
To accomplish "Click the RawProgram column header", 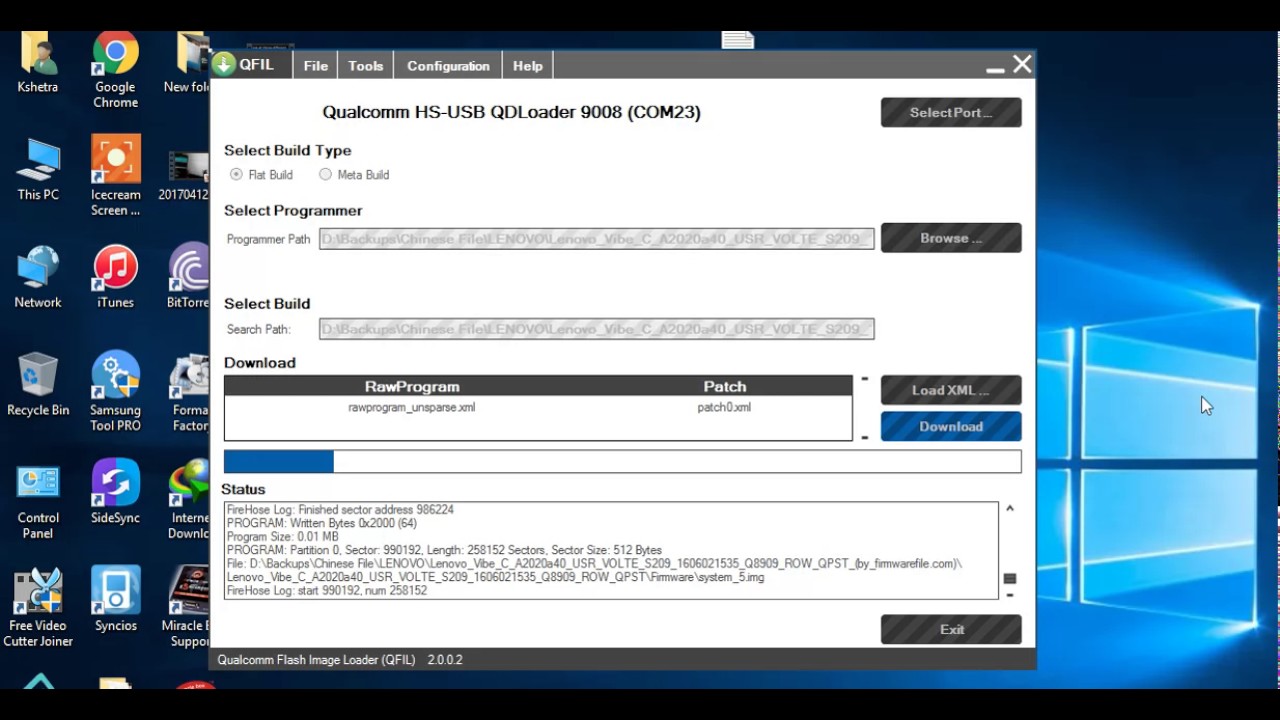I will (x=412, y=386).
